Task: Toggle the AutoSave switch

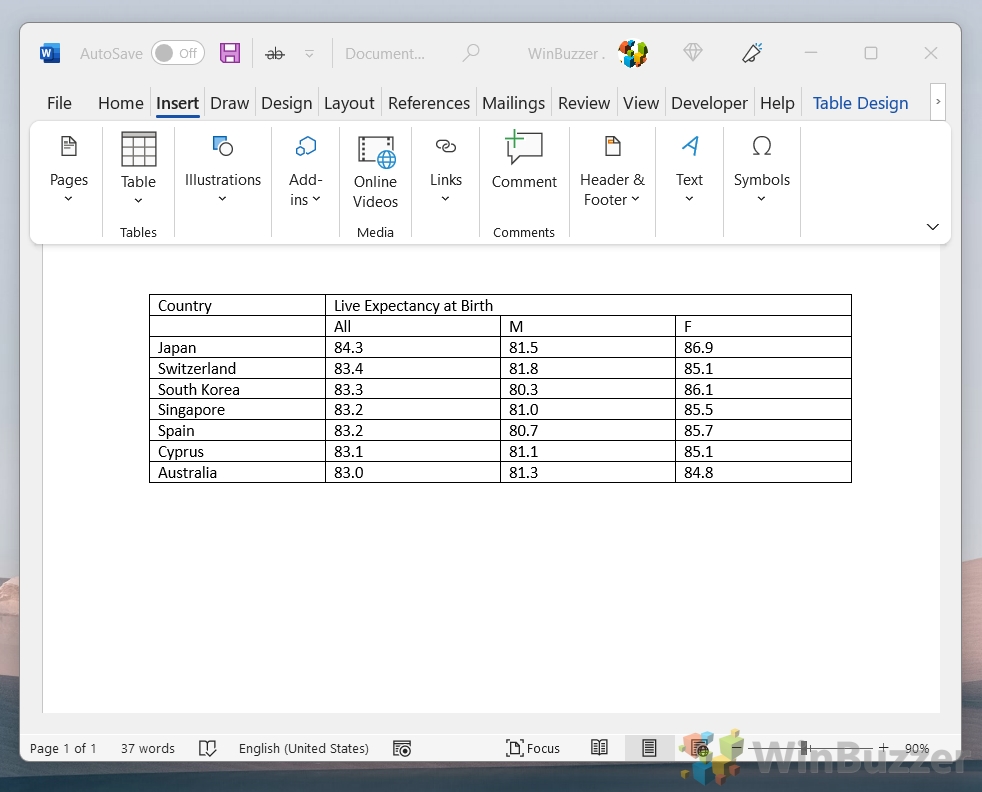Action: tap(177, 53)
